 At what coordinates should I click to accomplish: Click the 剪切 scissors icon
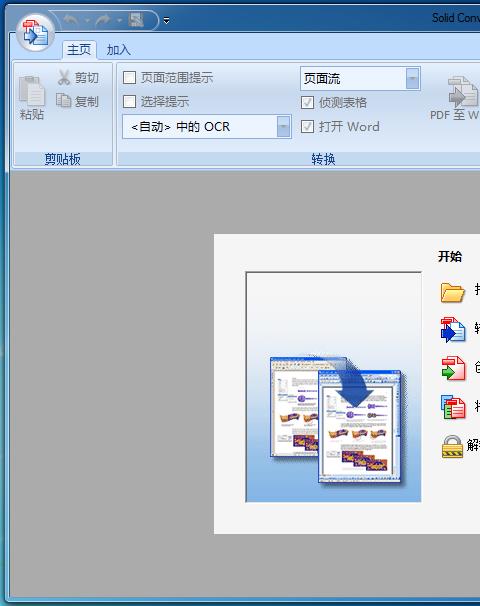tap(64, 77)
